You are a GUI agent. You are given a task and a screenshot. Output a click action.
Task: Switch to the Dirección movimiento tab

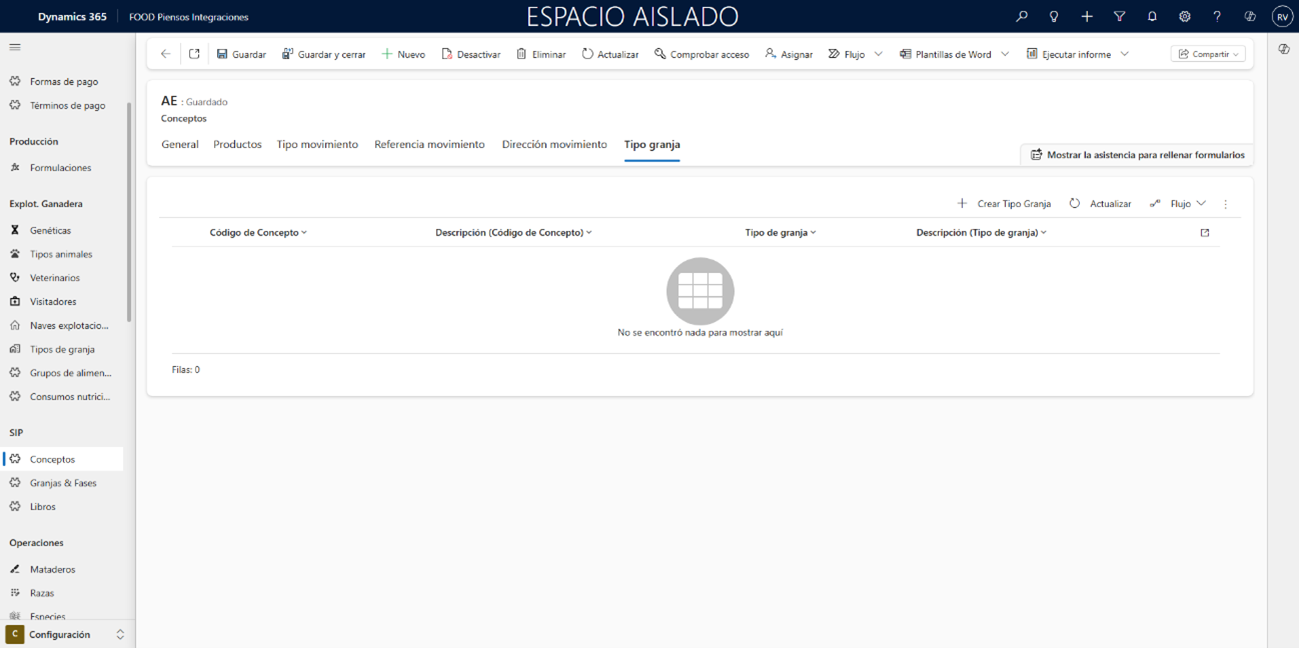(554, 144)
